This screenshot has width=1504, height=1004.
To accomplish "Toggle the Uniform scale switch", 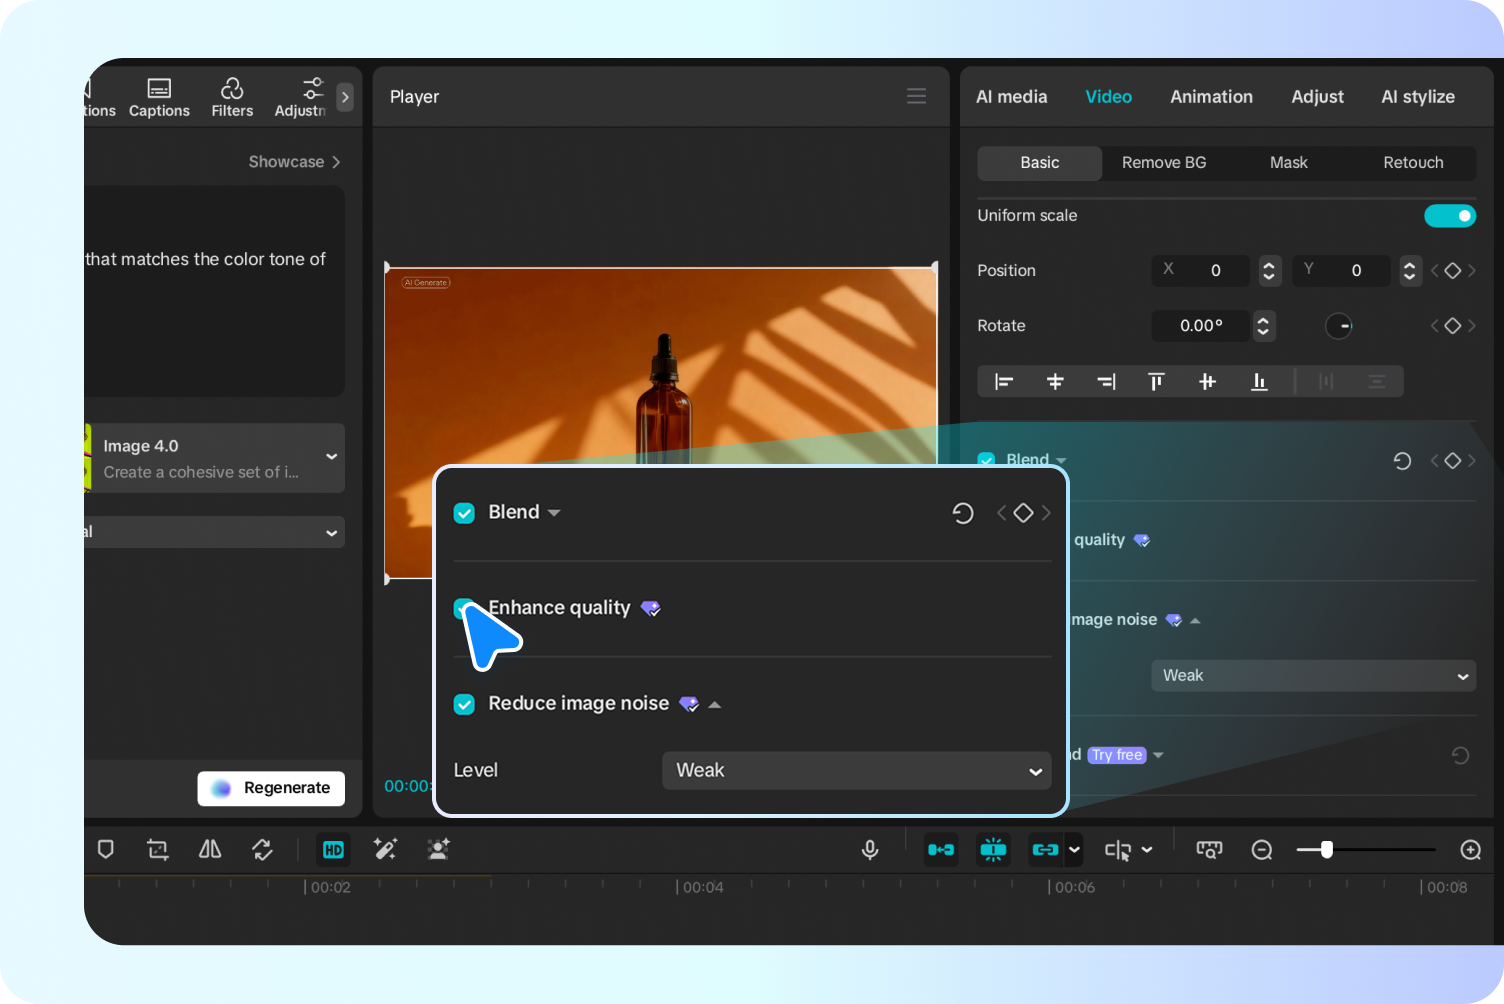I will click(x=1449, y=216).
